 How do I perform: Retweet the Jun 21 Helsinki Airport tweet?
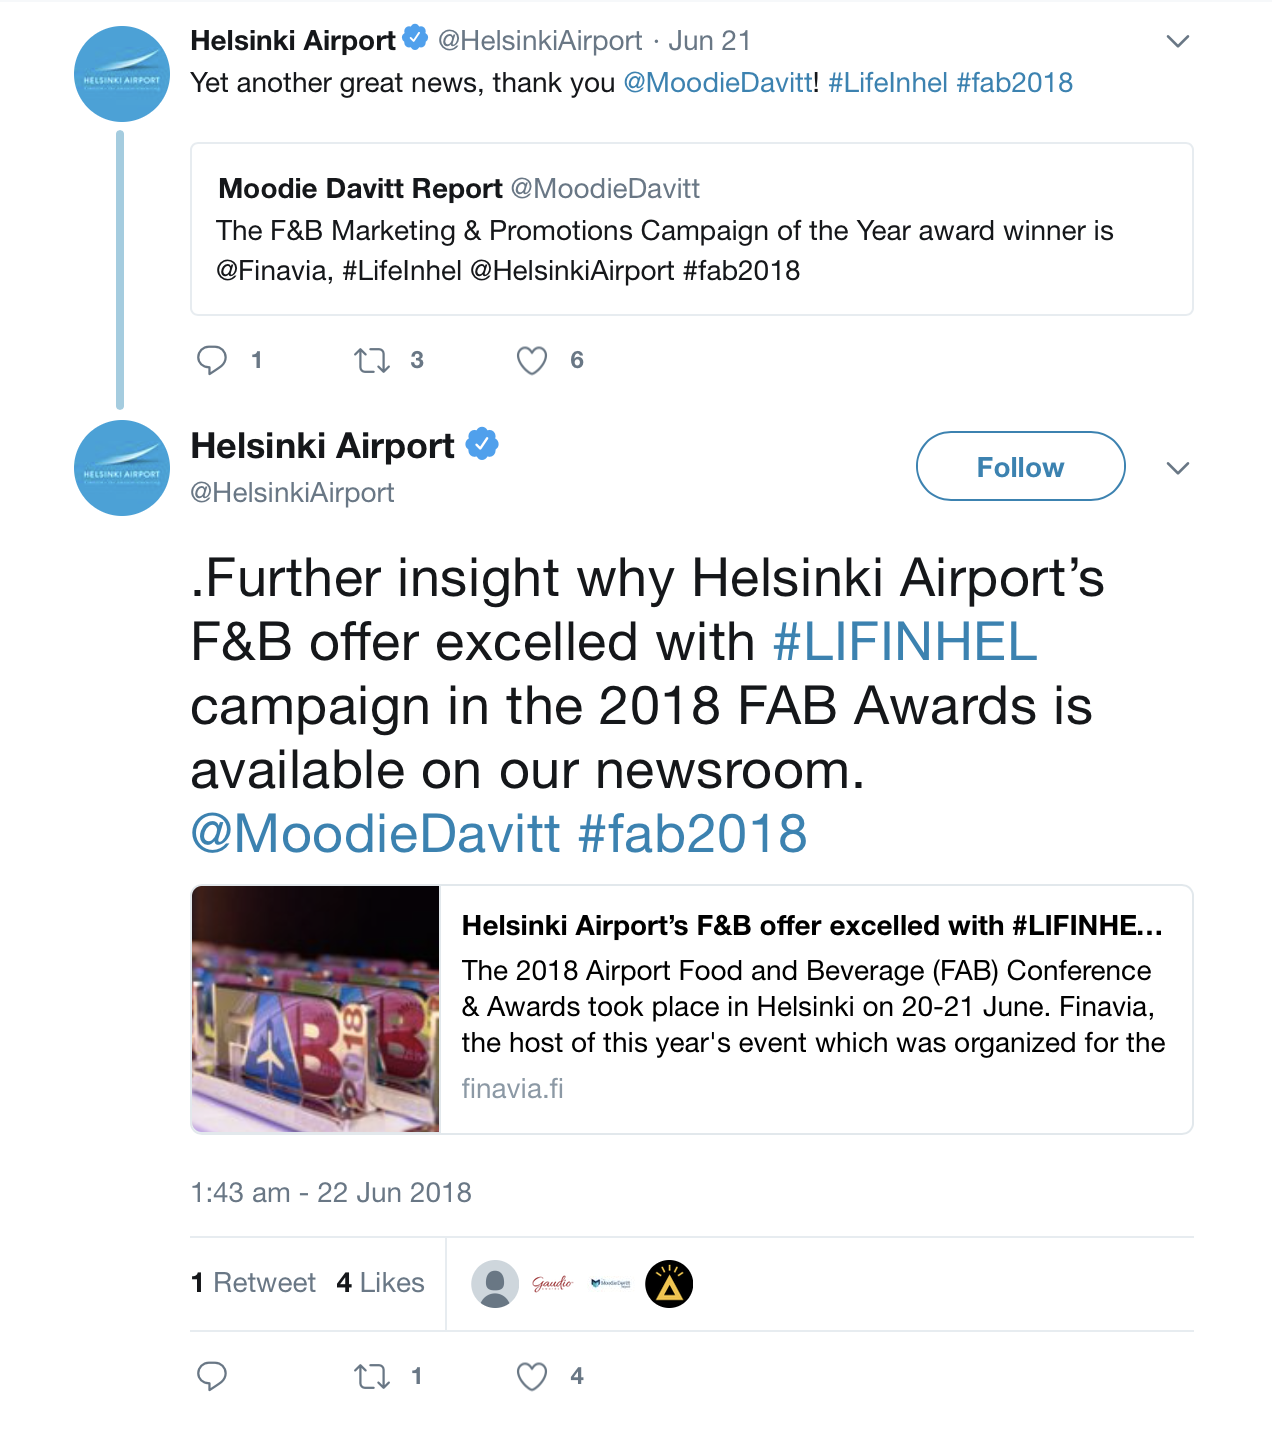pyautogui.click(x=372, y=360)
